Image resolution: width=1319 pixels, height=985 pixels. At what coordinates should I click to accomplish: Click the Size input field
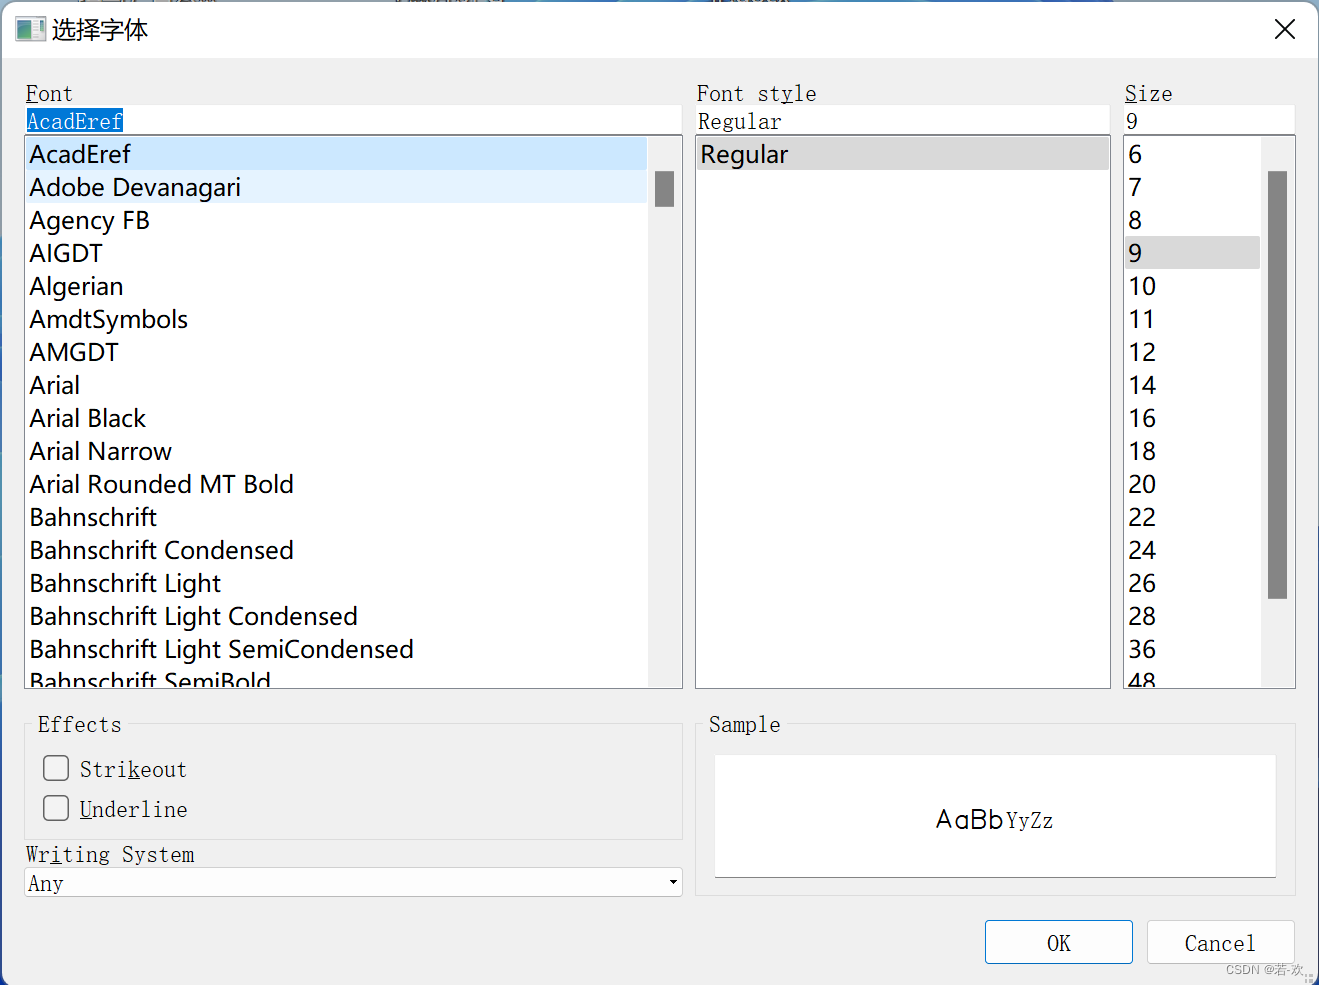1209,121
